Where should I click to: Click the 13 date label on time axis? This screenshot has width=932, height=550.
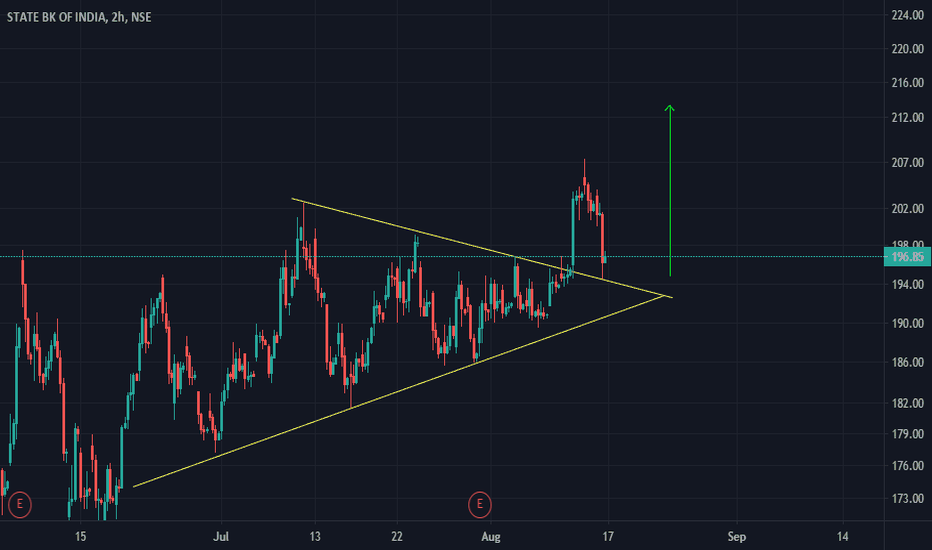[x=314, y=536]
